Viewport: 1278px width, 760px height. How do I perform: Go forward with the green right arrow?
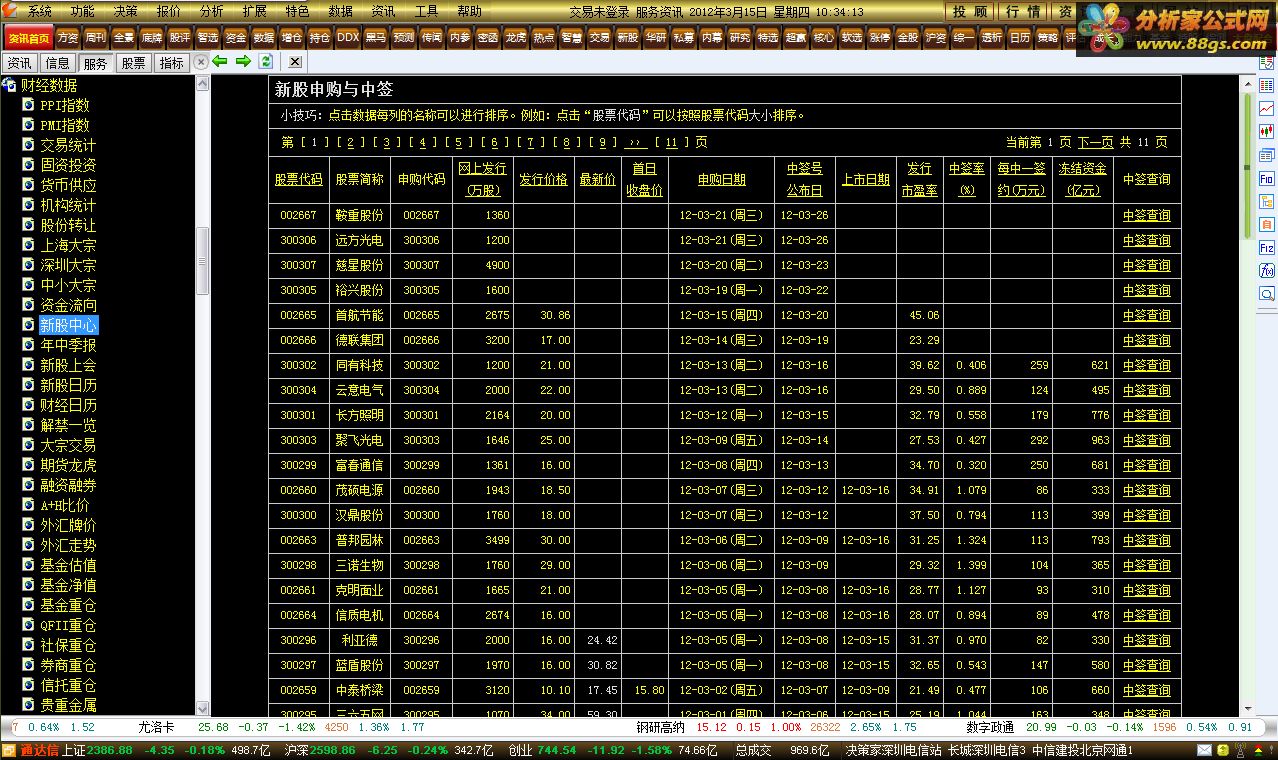click(243, 62)
